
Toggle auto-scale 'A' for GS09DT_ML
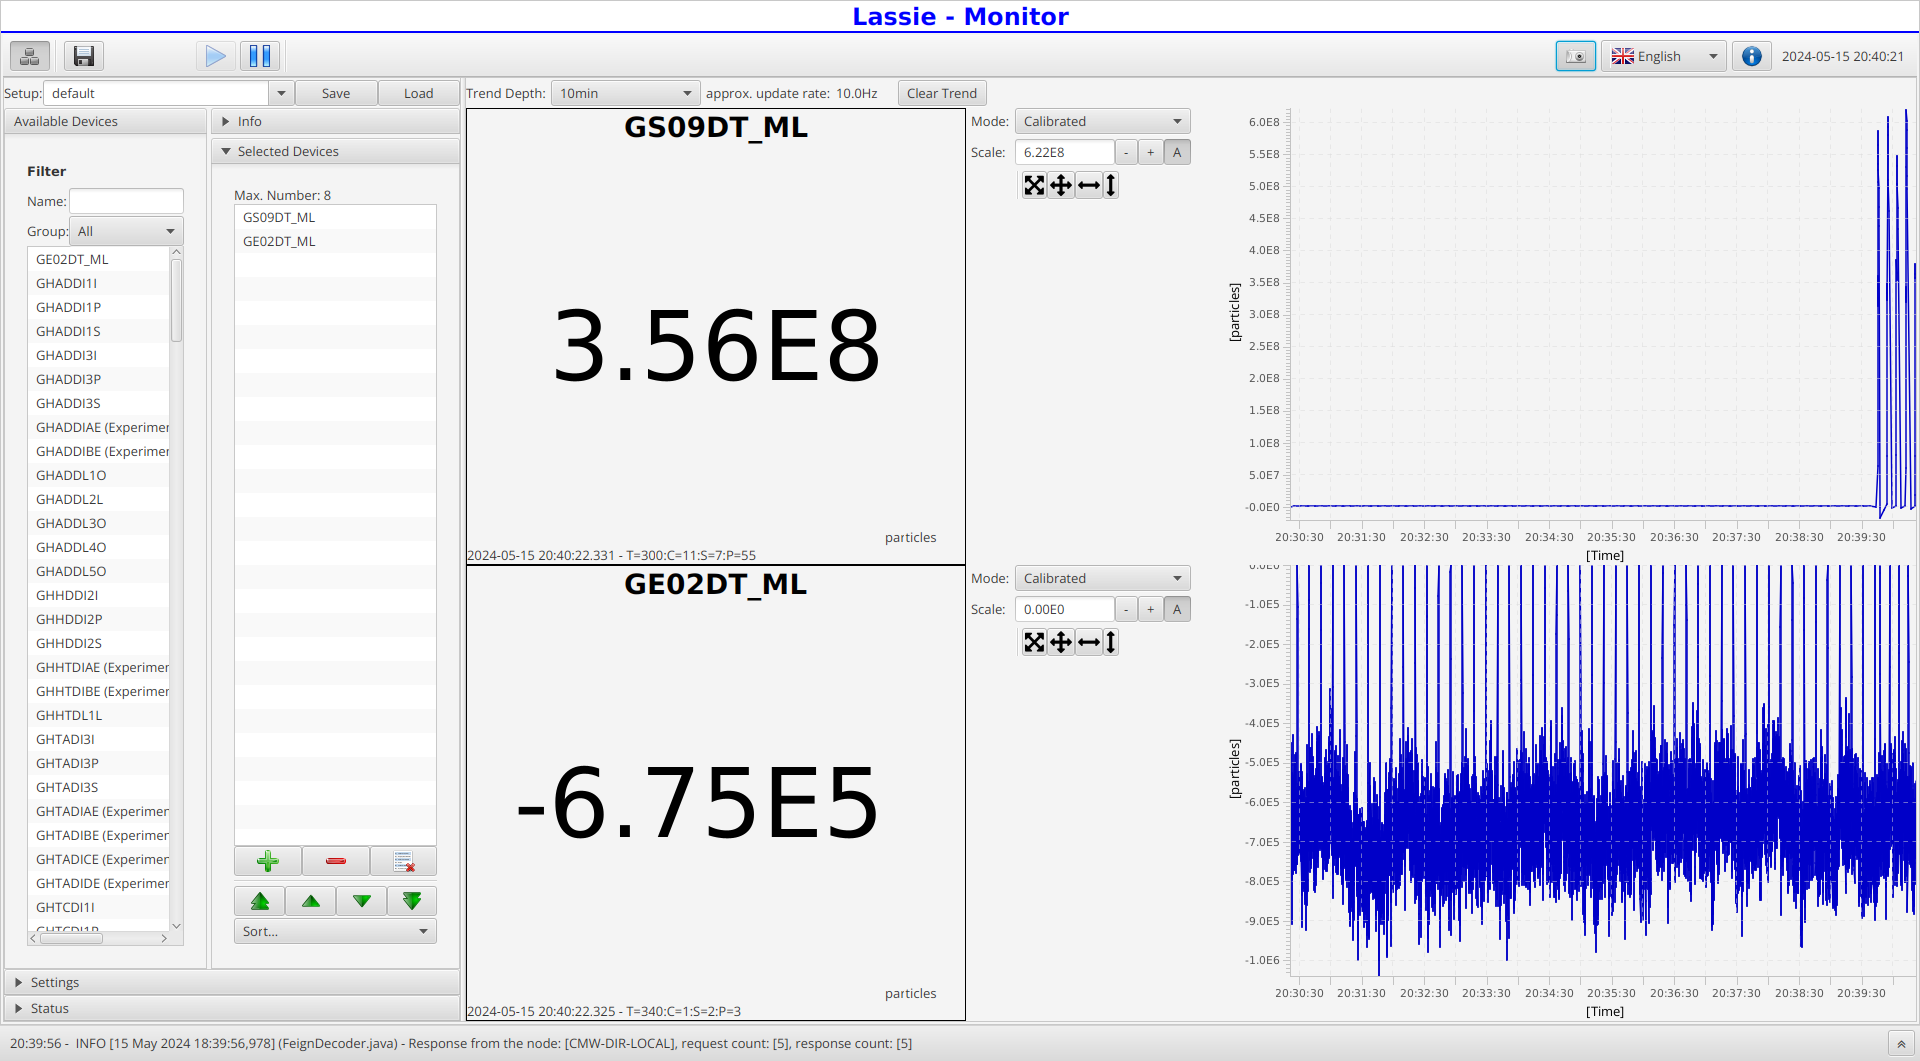click(x=1177, y=152)
